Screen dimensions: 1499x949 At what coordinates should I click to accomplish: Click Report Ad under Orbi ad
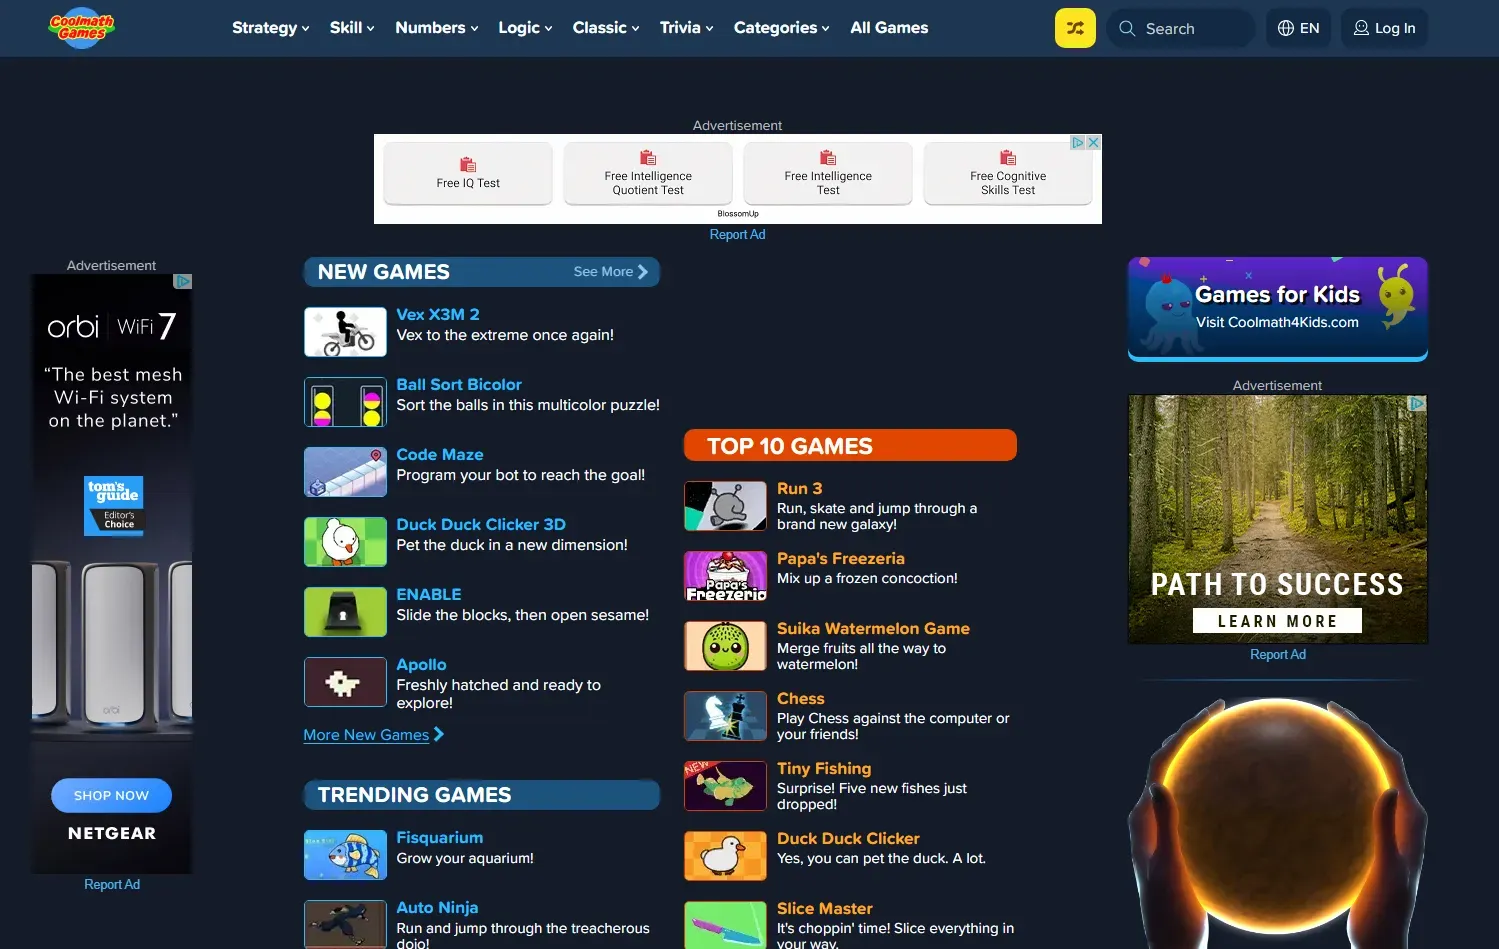(x=112, y=884)
